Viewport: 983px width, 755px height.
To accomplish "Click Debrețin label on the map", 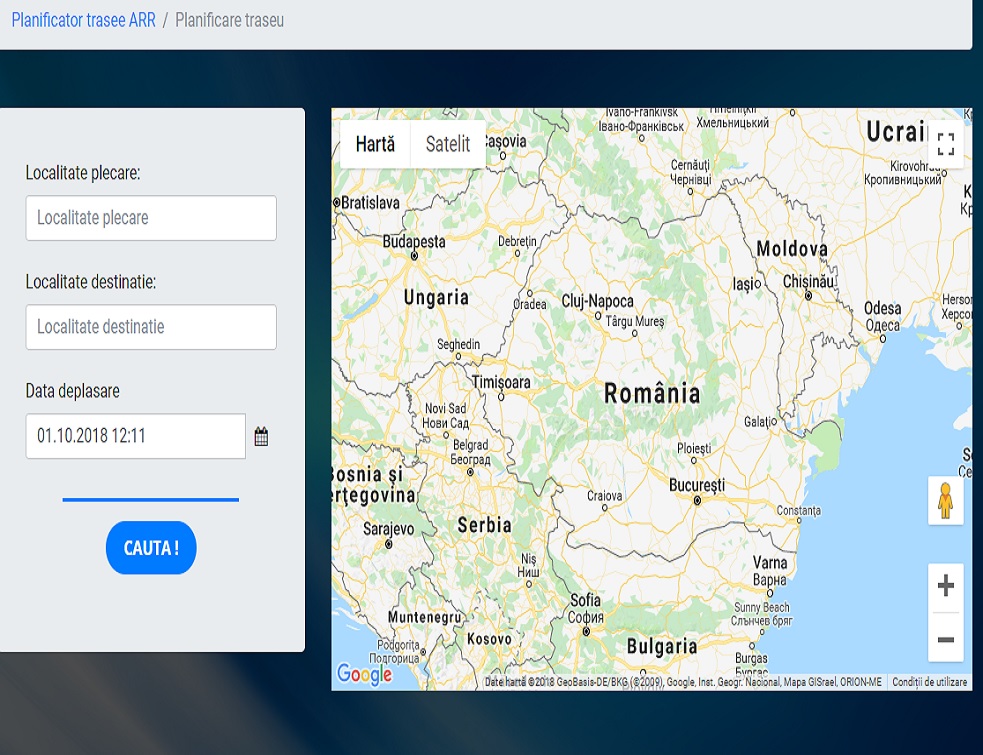I will coord(517,241).
